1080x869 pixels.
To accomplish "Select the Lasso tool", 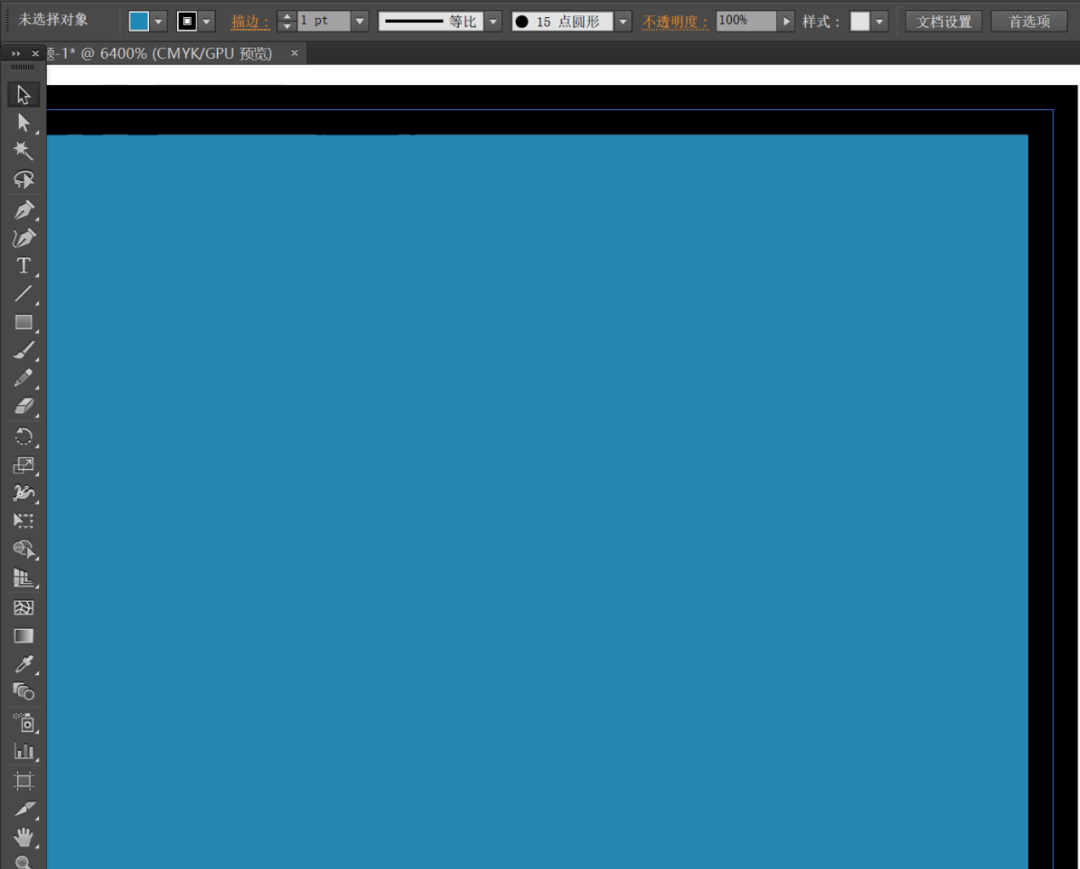I will (23, 180).
